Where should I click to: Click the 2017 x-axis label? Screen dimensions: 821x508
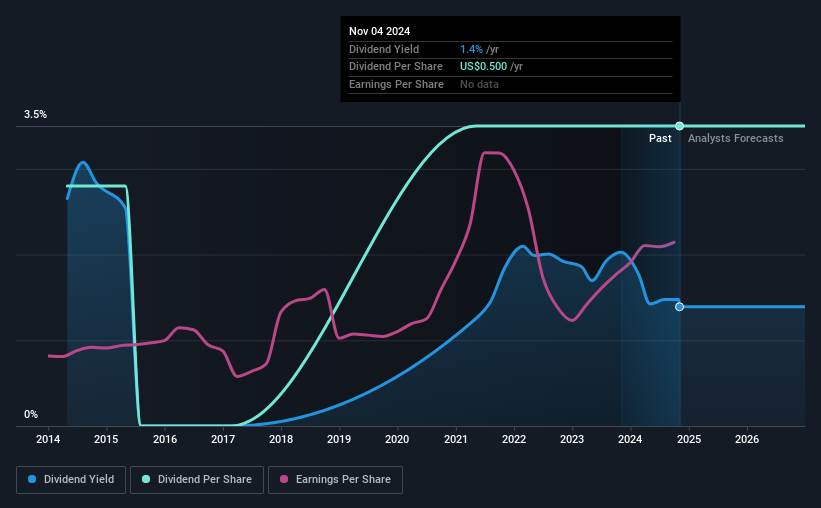[223, 439]
